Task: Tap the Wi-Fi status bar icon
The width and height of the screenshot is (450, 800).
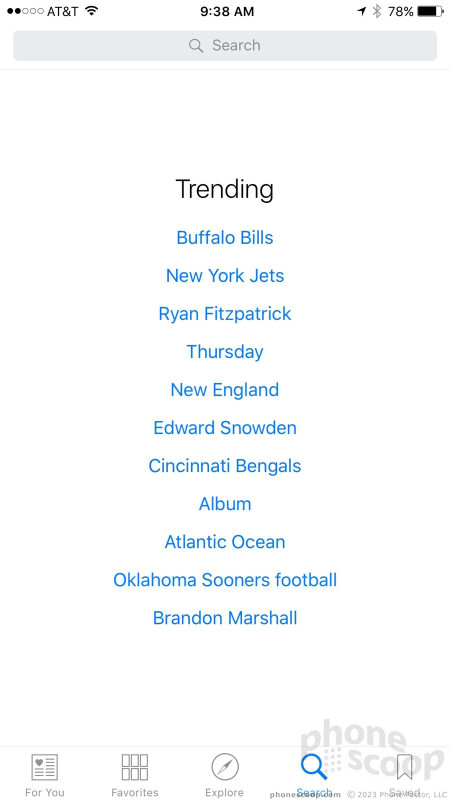Action: (92, 11)
